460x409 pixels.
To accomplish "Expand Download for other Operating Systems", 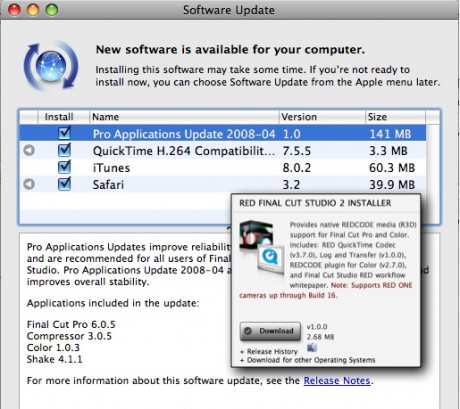I will point(307,360).
